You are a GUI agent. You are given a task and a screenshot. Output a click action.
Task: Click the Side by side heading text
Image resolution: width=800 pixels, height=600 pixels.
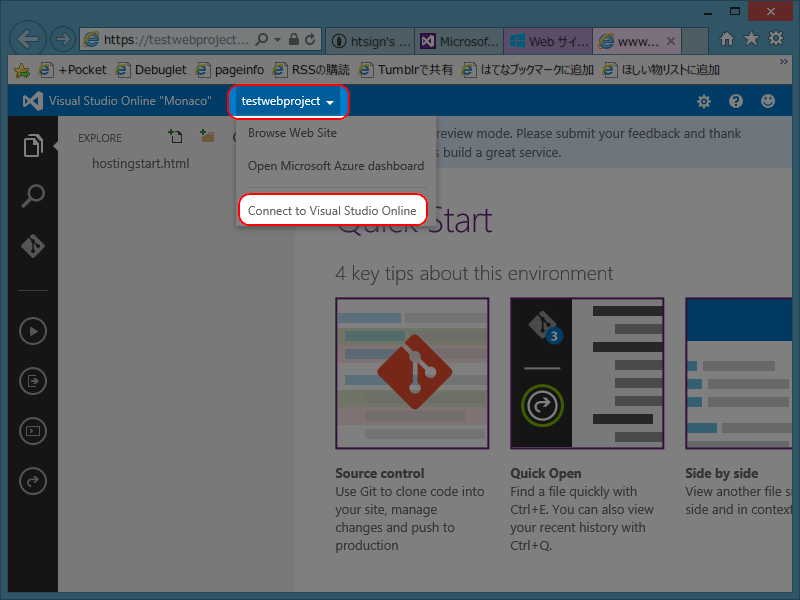click(721, 473)
